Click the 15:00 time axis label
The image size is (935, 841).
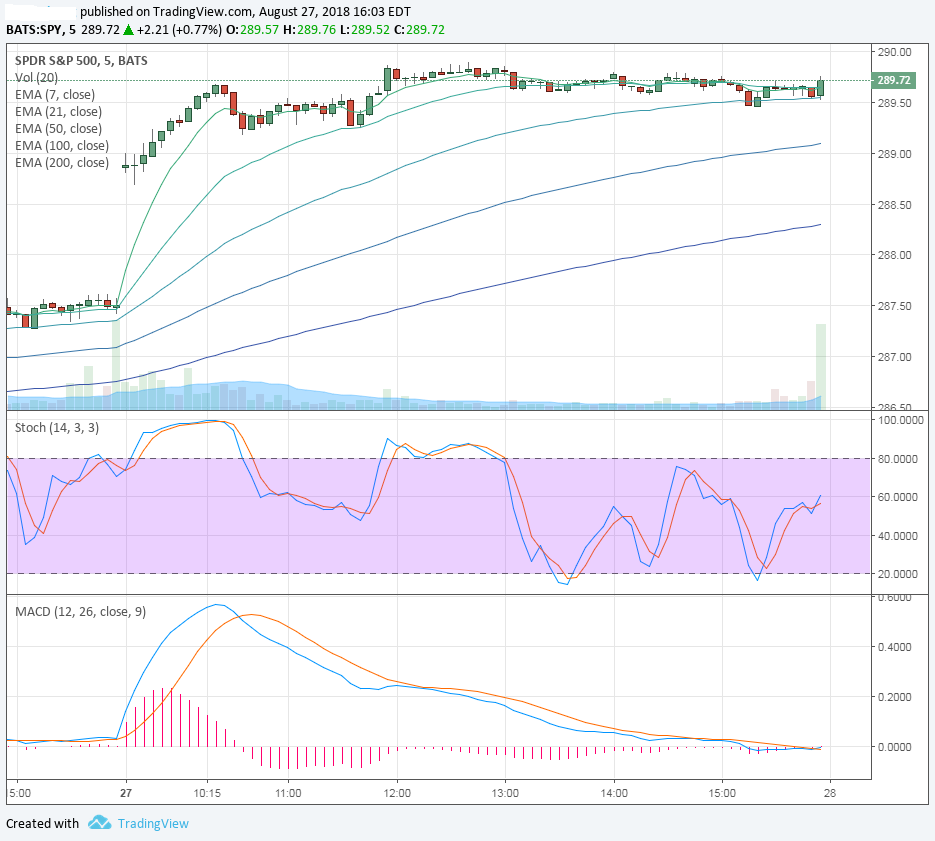pyautogui.click(x=722, y=793)
